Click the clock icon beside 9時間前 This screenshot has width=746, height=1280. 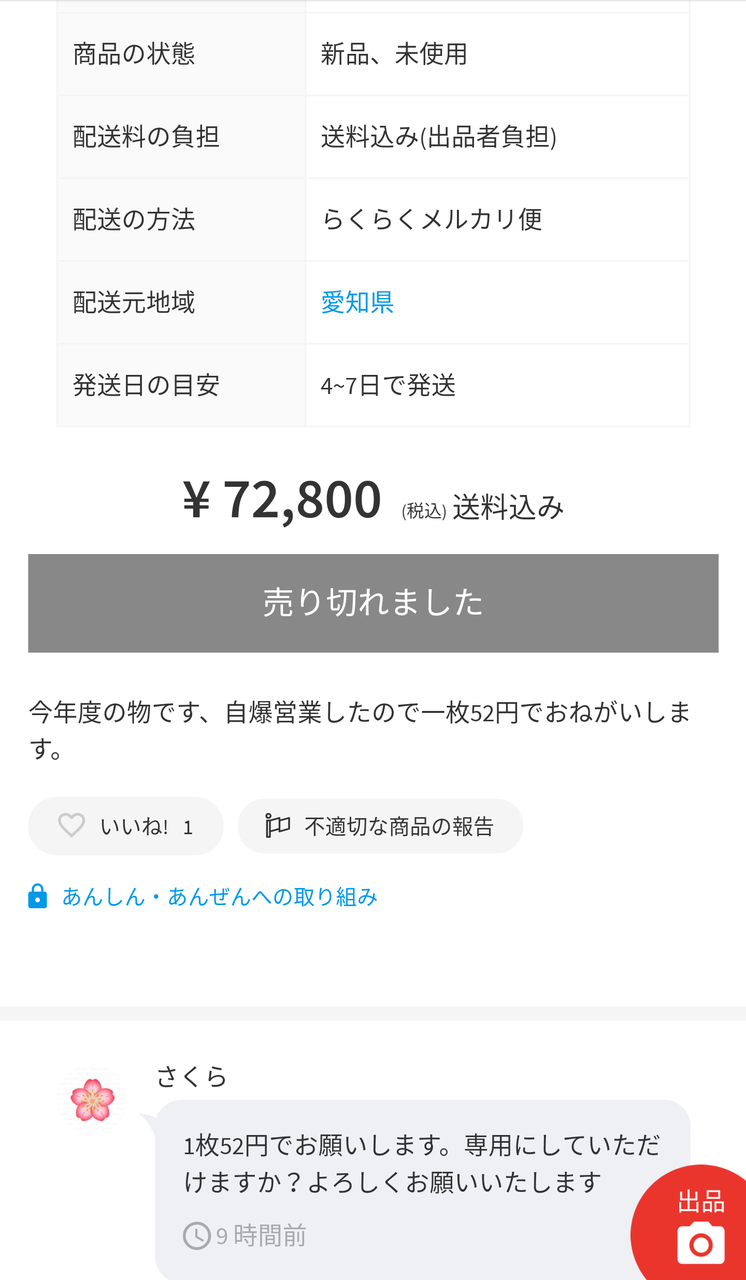[196, 1236]
